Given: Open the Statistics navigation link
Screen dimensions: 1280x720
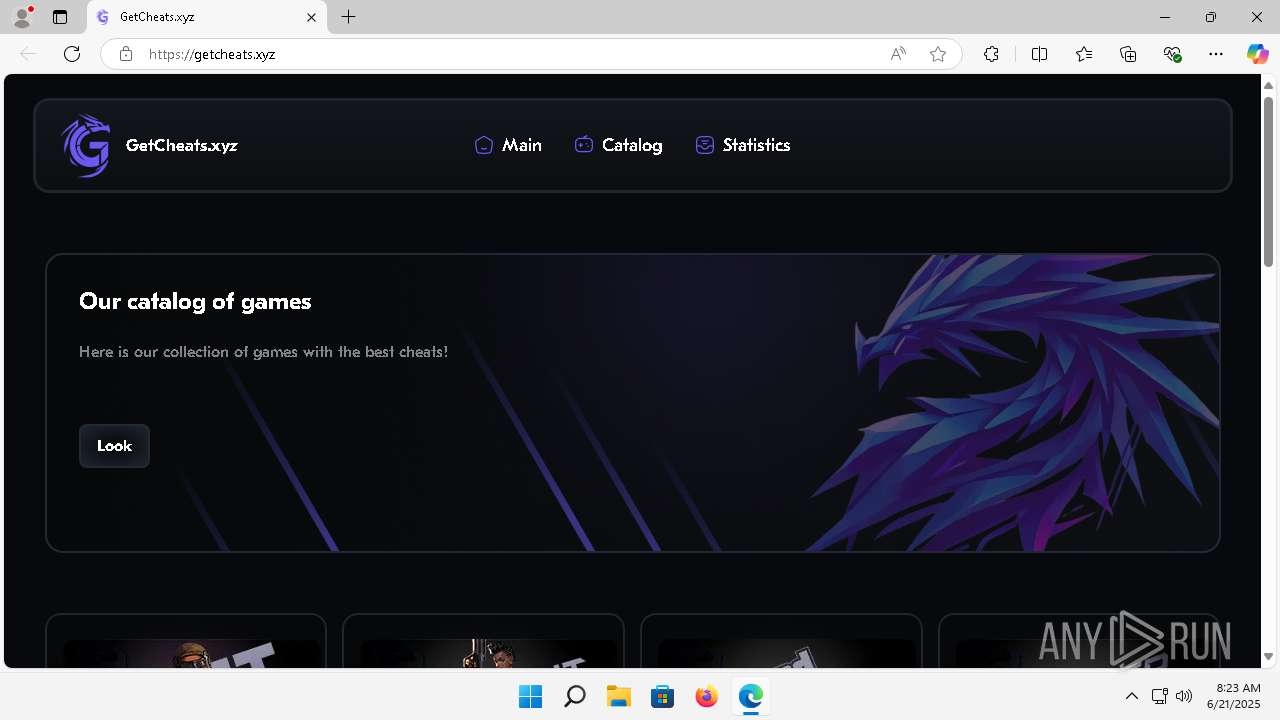Looking at the screenshot, I should (743, 145).
